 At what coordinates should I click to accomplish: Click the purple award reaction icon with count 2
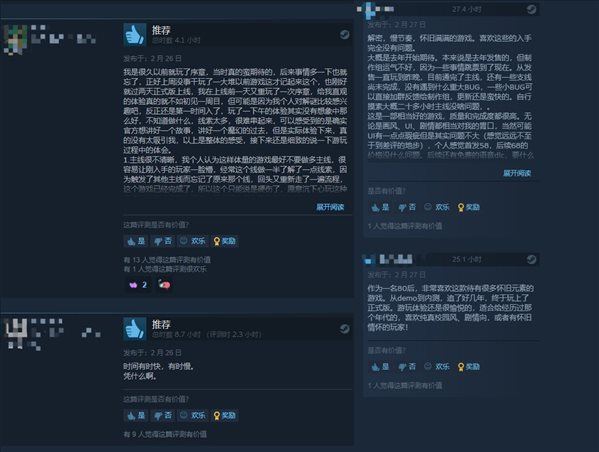coord(138,285)
